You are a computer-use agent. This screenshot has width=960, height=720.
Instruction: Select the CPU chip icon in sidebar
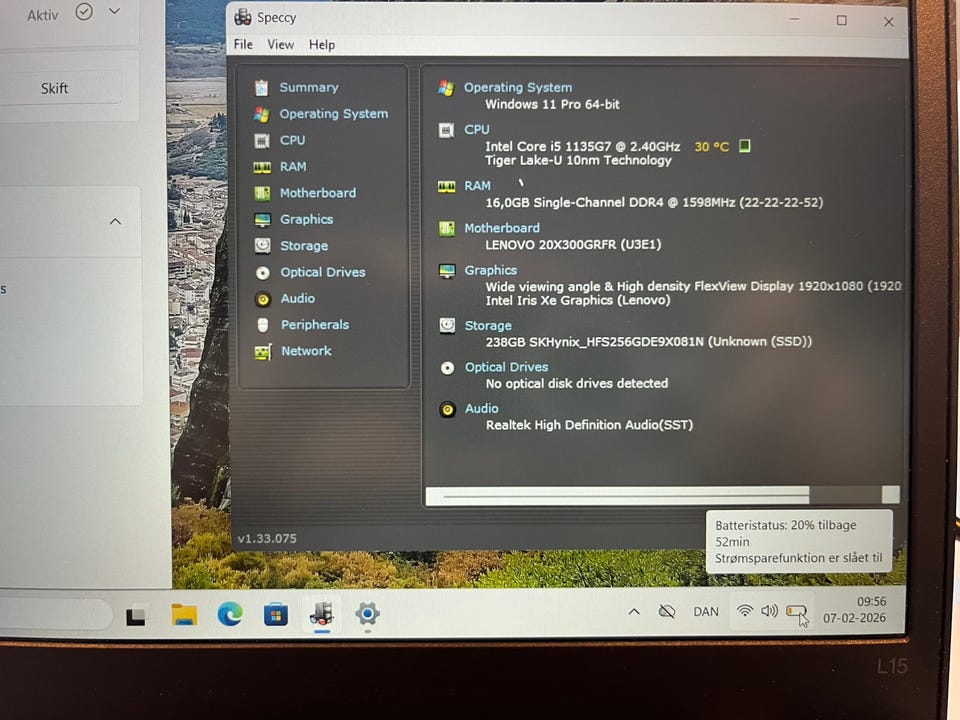click(261, 141)
